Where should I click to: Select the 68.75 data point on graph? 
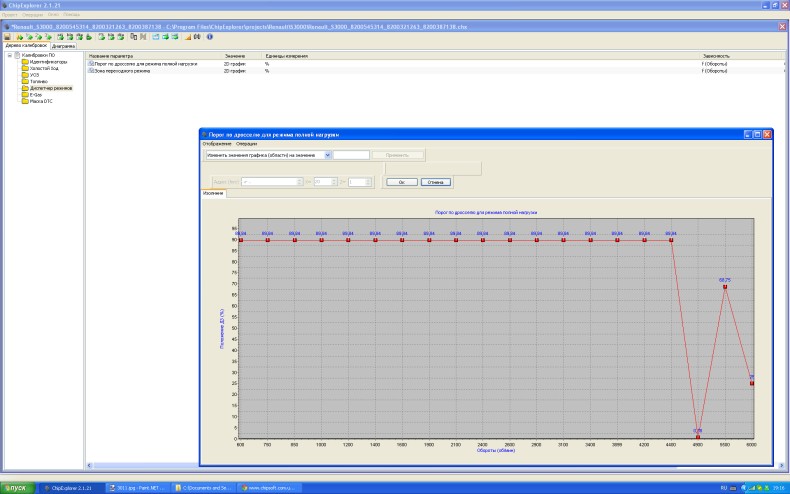click(725, 287)
